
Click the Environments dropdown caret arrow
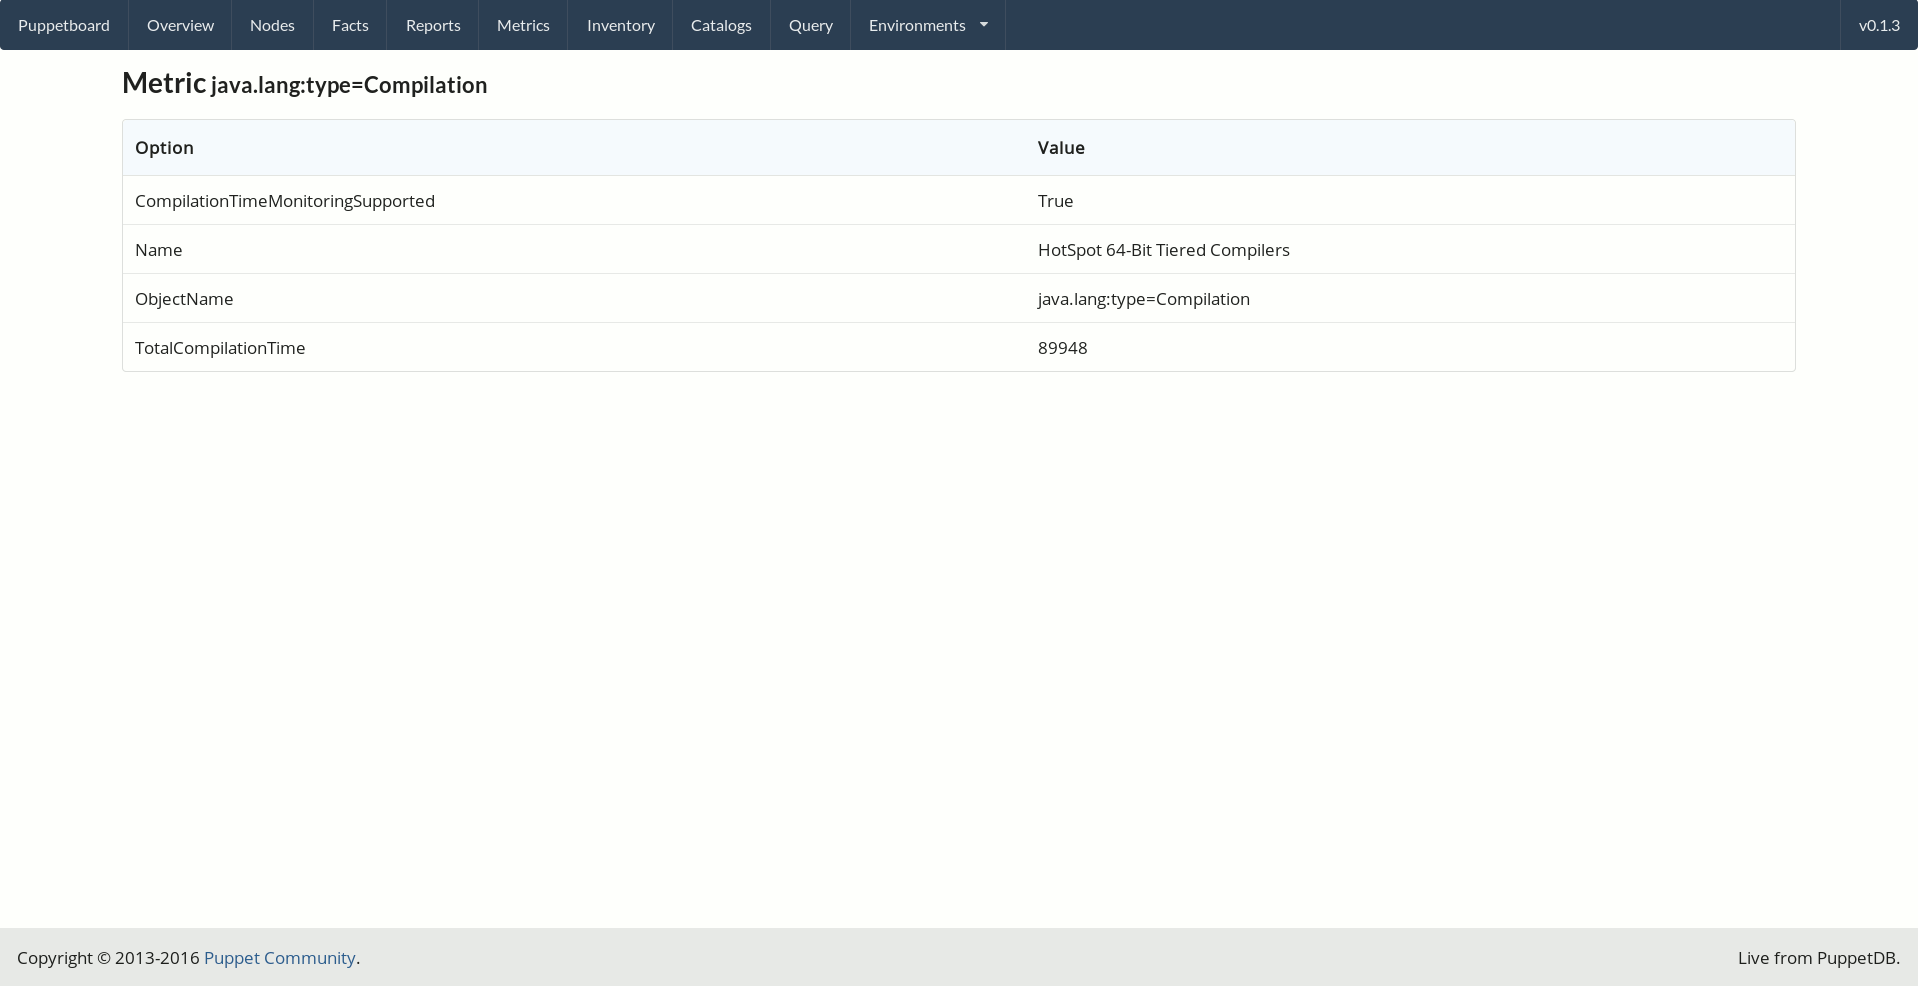click(x=984, y=25)
